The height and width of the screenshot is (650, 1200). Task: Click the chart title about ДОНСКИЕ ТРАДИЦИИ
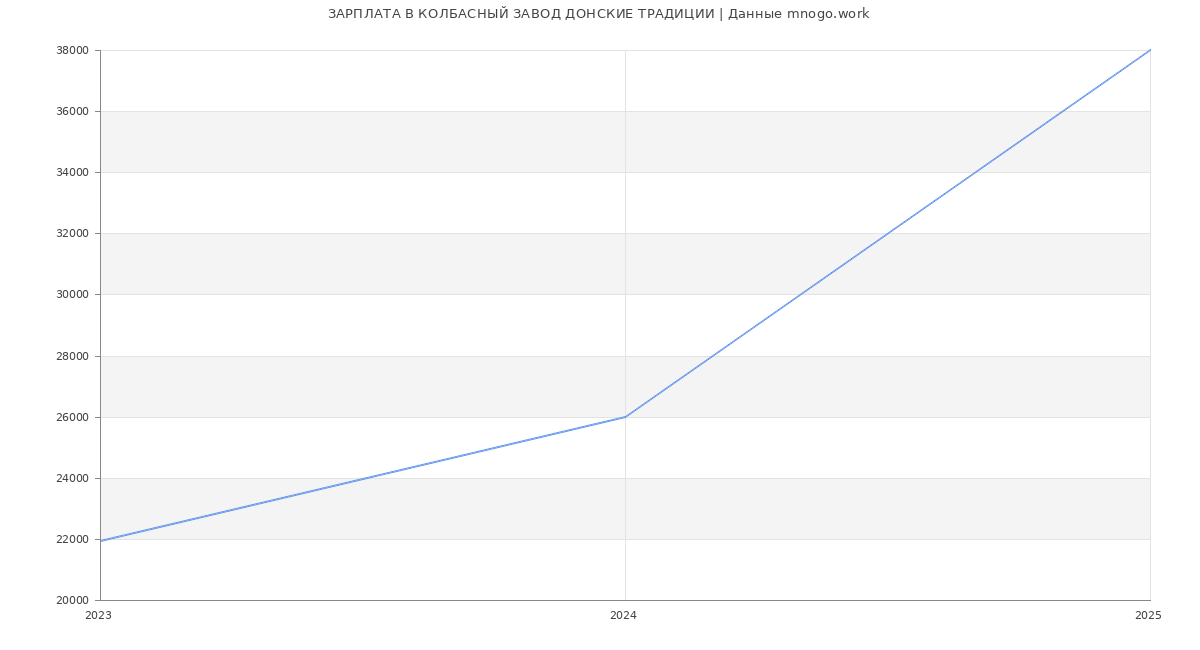598,14
